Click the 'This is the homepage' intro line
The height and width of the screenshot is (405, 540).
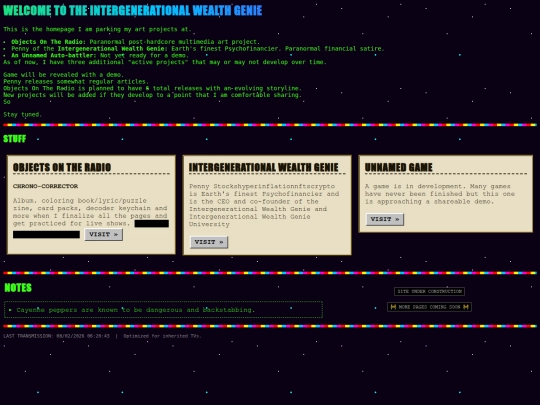click(97, 29)
